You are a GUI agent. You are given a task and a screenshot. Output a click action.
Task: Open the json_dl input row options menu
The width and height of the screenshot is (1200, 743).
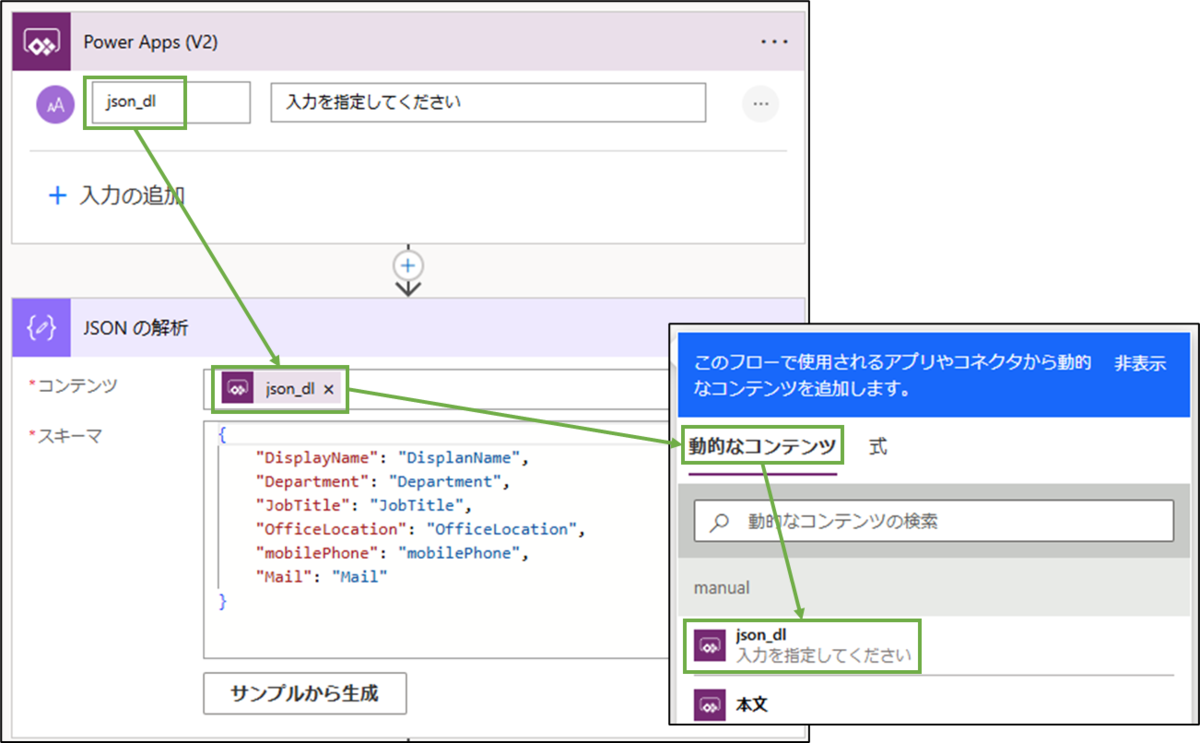coord(760,103)
